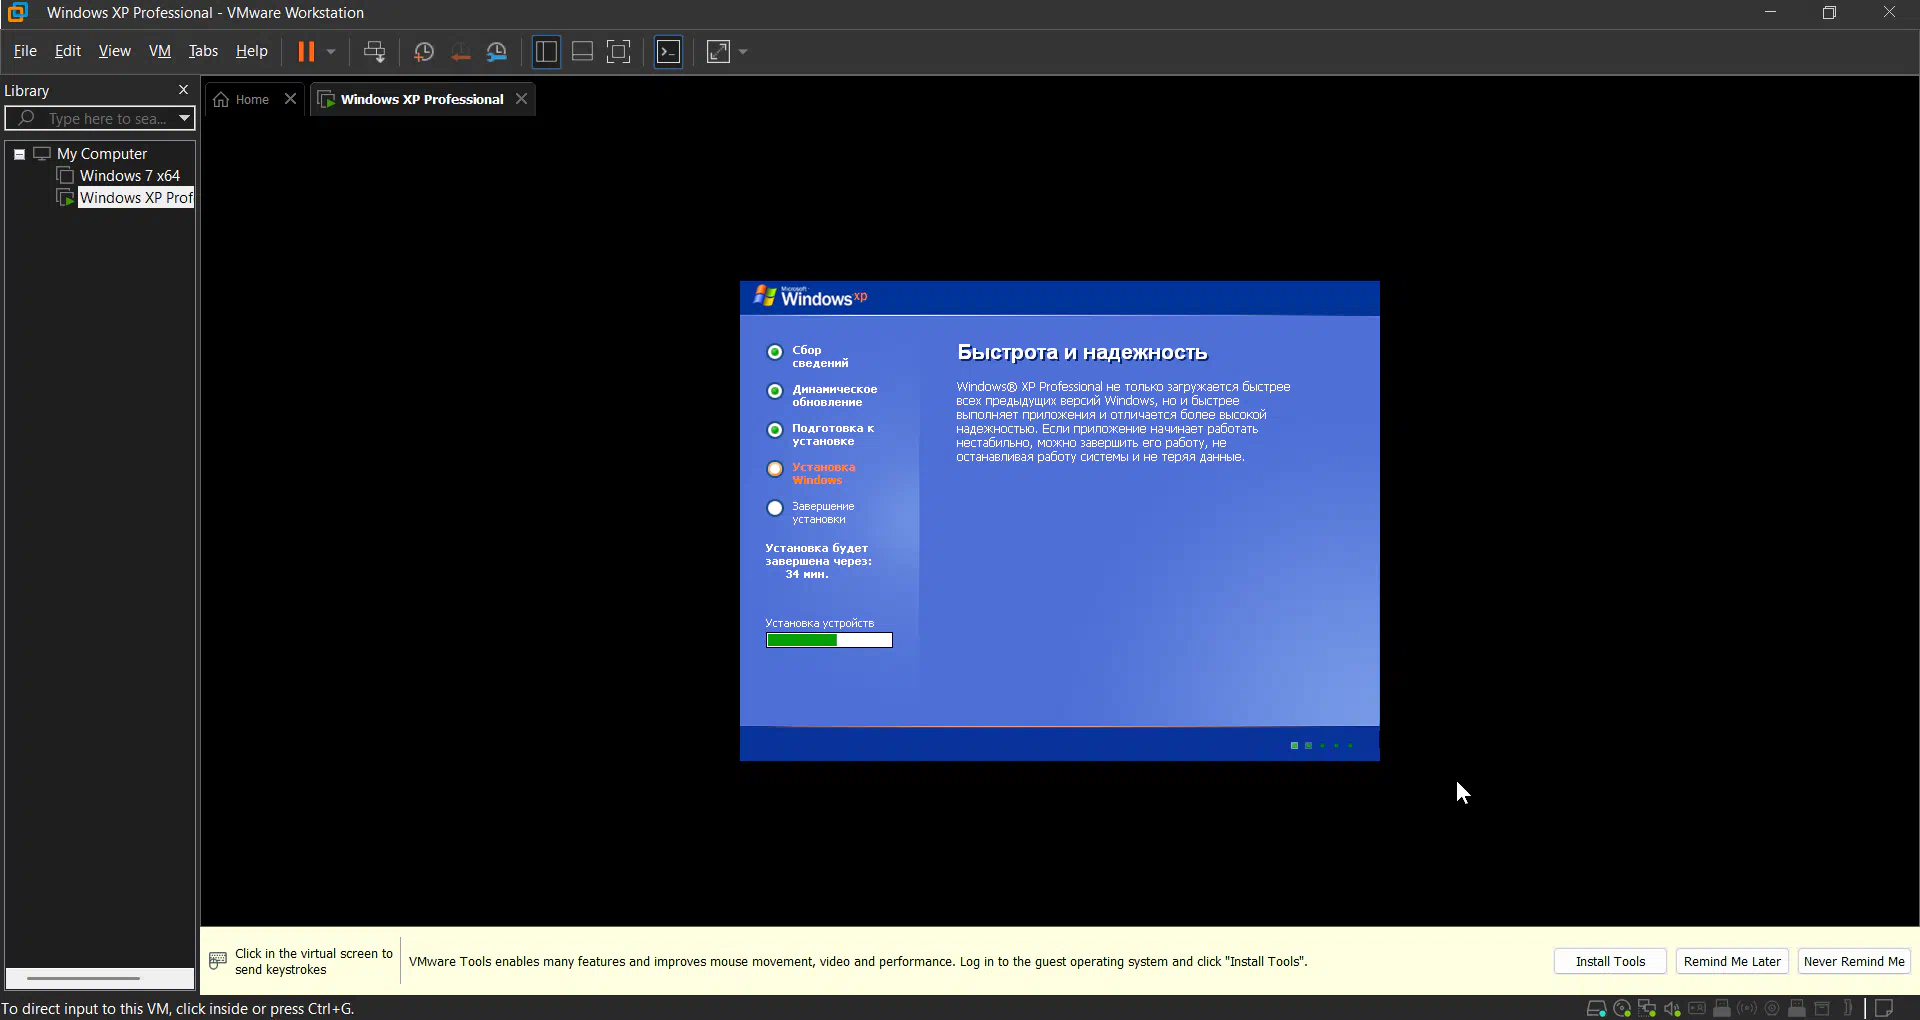The width and height of the screenshot is (1920, 1020).
Task: Click the VMware Workstation app logo
Action: coord(18,12)
